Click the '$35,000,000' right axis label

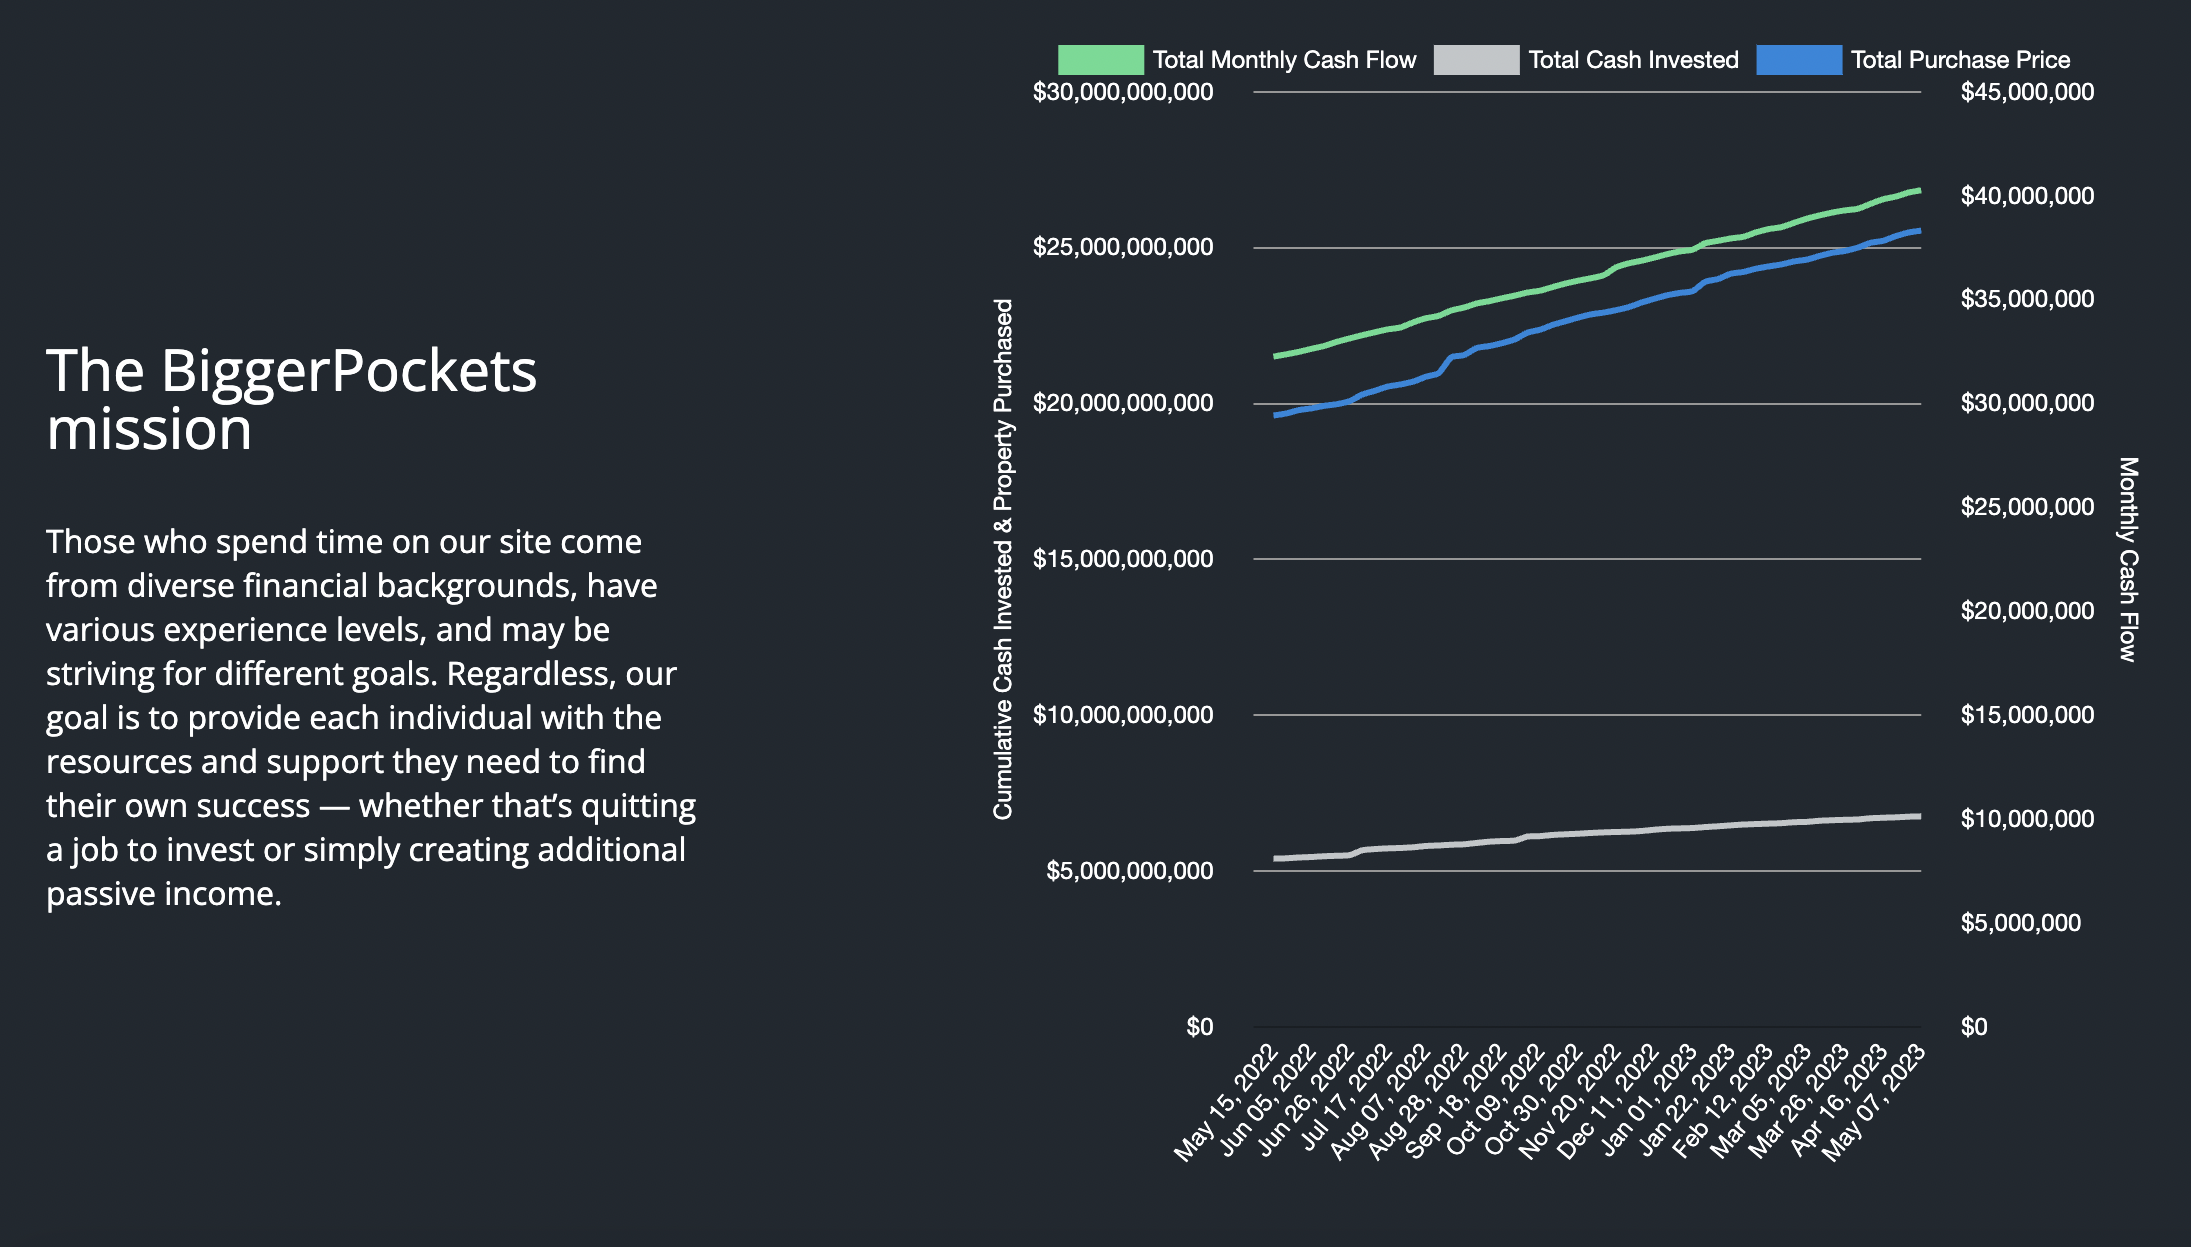tap(2027, 299)
